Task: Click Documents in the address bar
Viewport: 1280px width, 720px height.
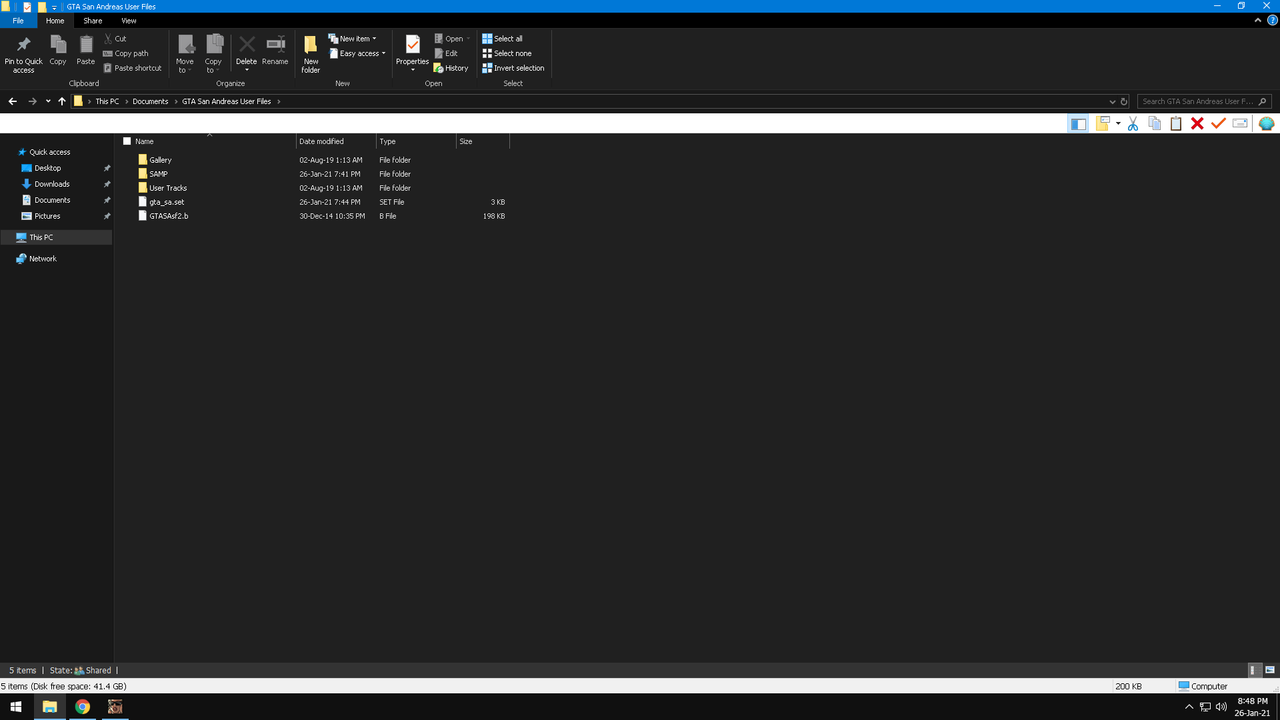Action: coord(150,101)
